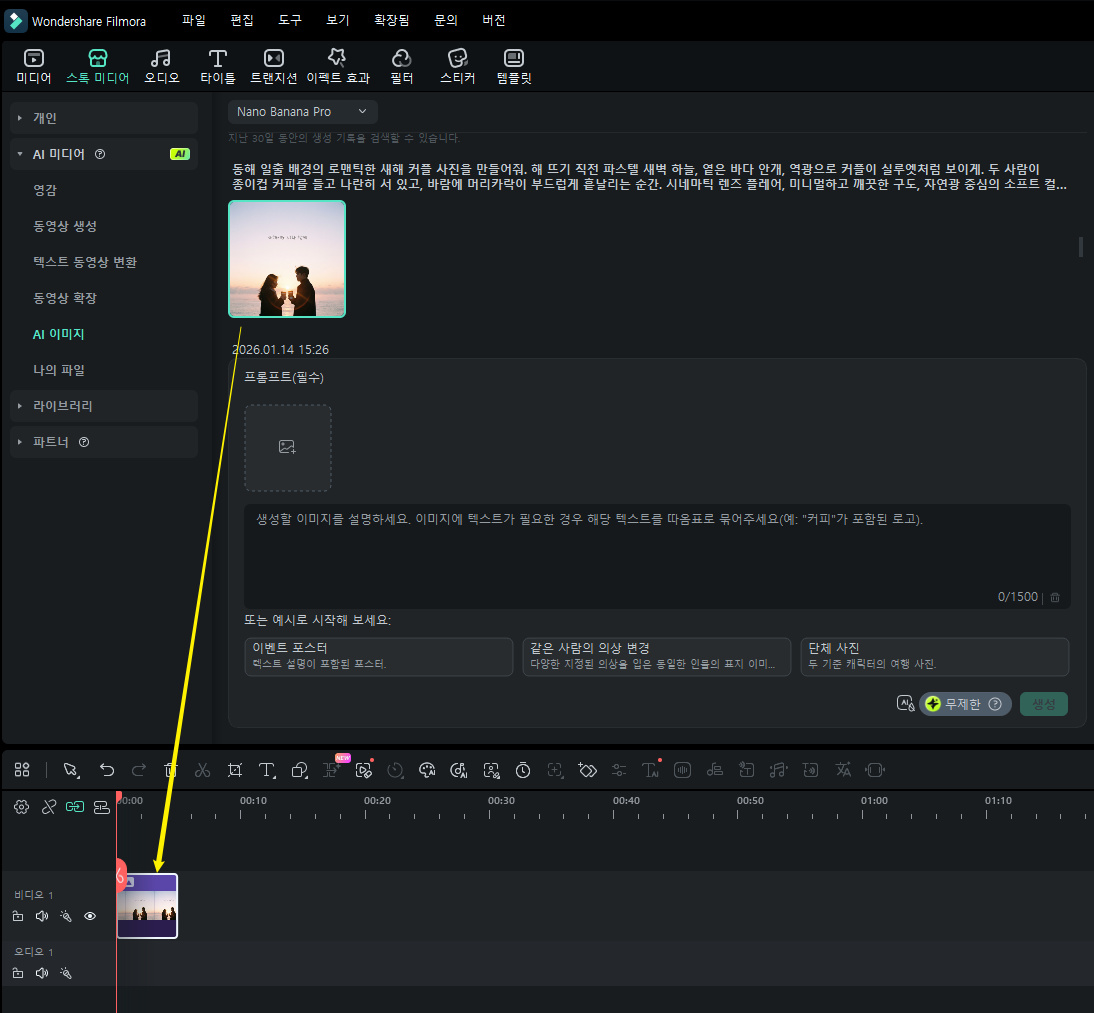This screenshot has width=1094, height=1013.
Task: Click the color palette icon in timeline toolbar
Action: click(x=427, y=770)
